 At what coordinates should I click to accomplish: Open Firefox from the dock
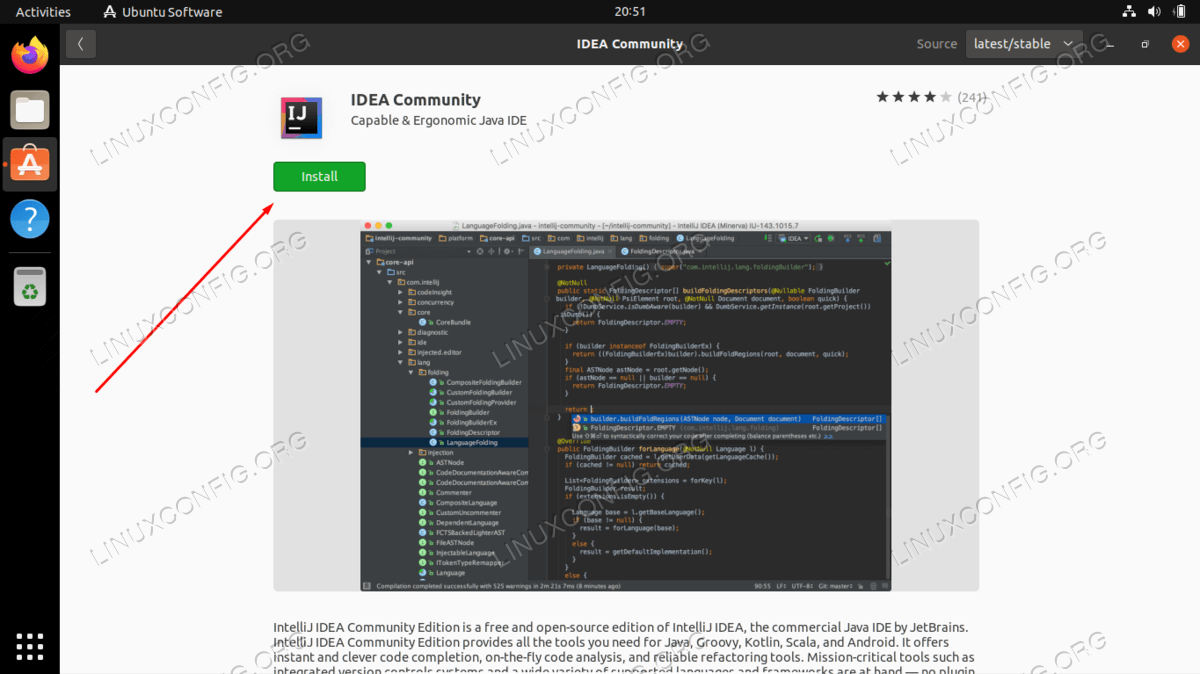(30, 55)
